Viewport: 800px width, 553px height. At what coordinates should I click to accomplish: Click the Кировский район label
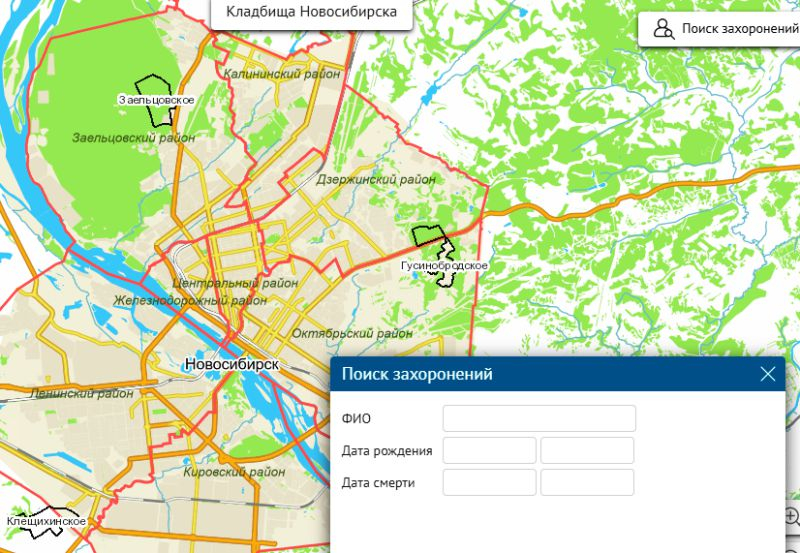pos(234,472)
